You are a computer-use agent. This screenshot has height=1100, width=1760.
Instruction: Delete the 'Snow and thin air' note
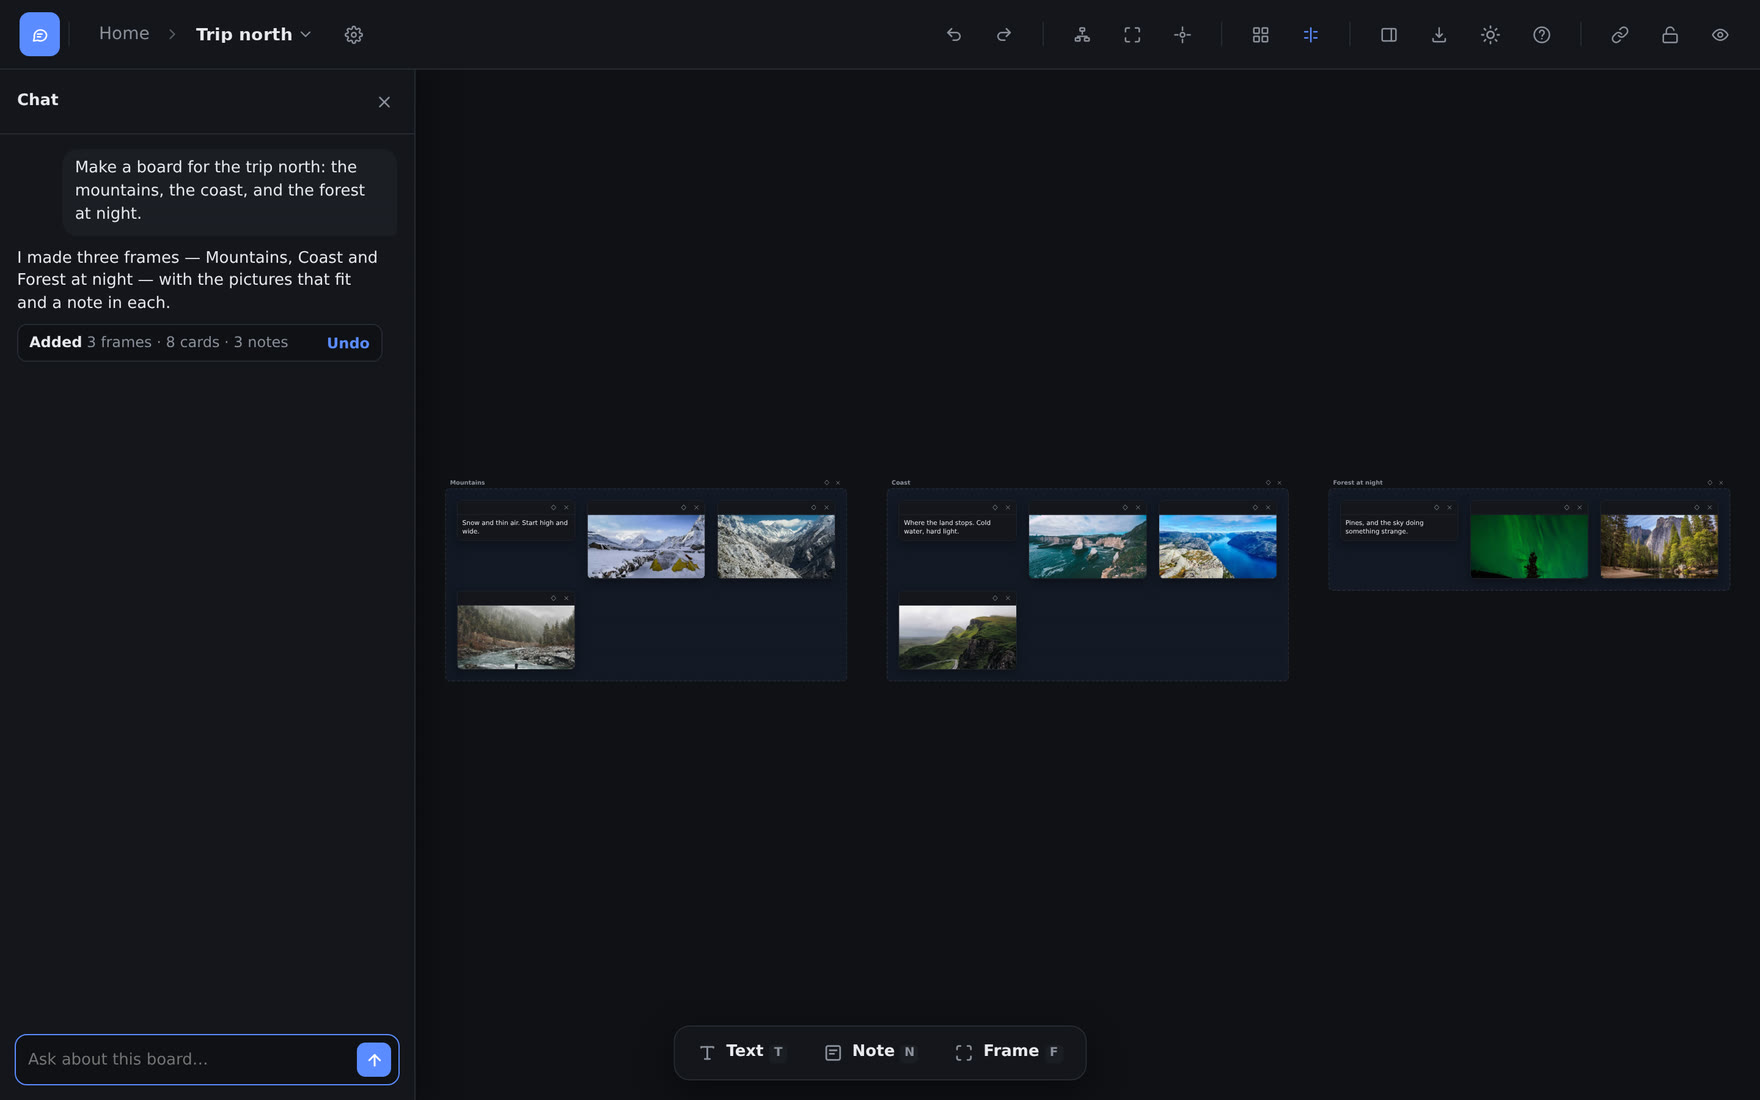(566, 507)
